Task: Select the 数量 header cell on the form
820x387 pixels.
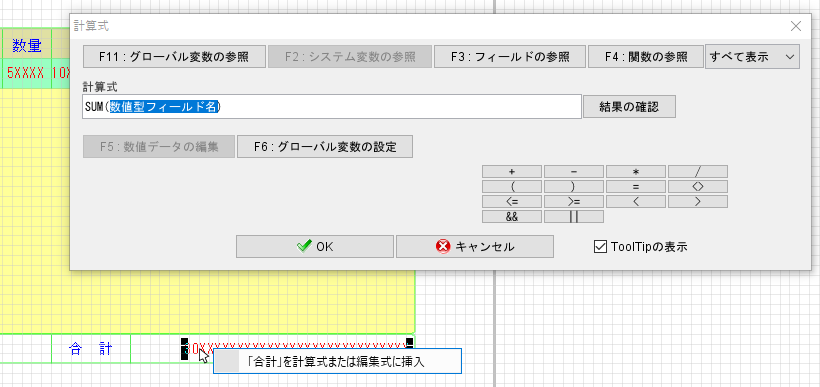Action: click(x=27, y=46)
